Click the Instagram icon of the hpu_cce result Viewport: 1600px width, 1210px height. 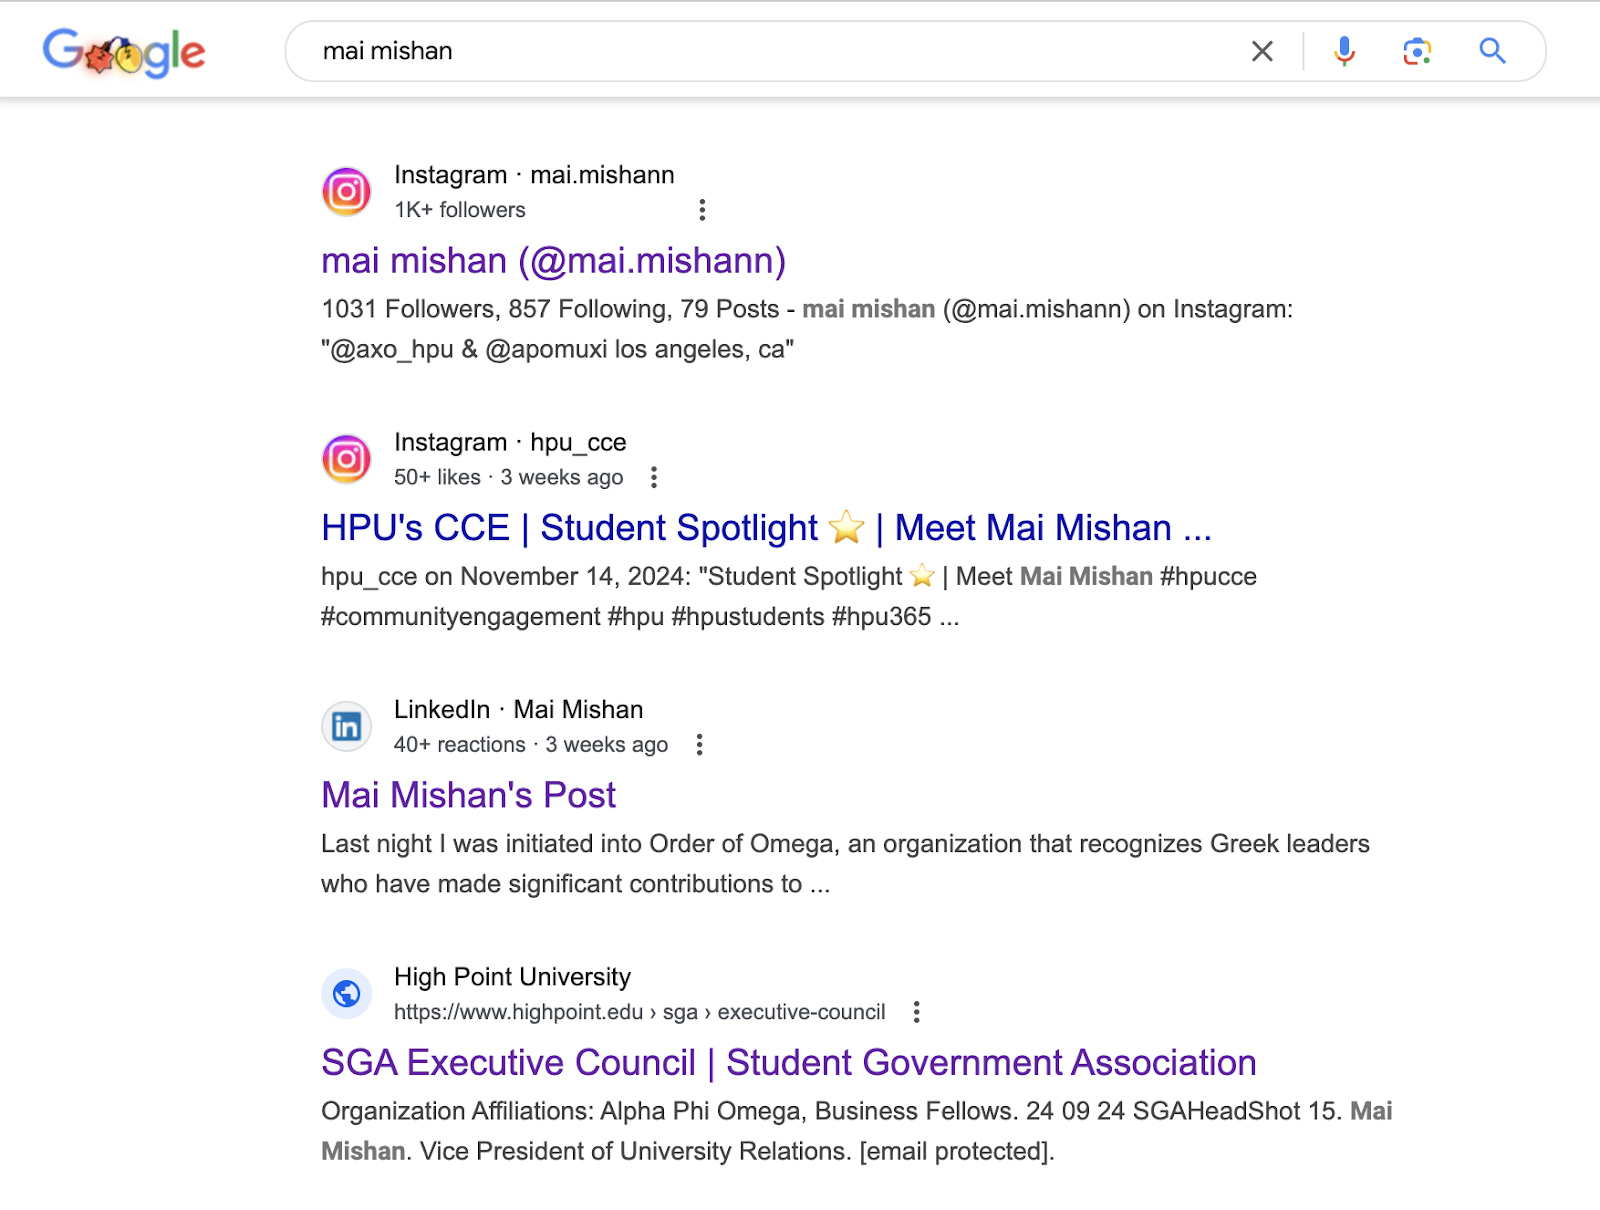coord(347,459)
